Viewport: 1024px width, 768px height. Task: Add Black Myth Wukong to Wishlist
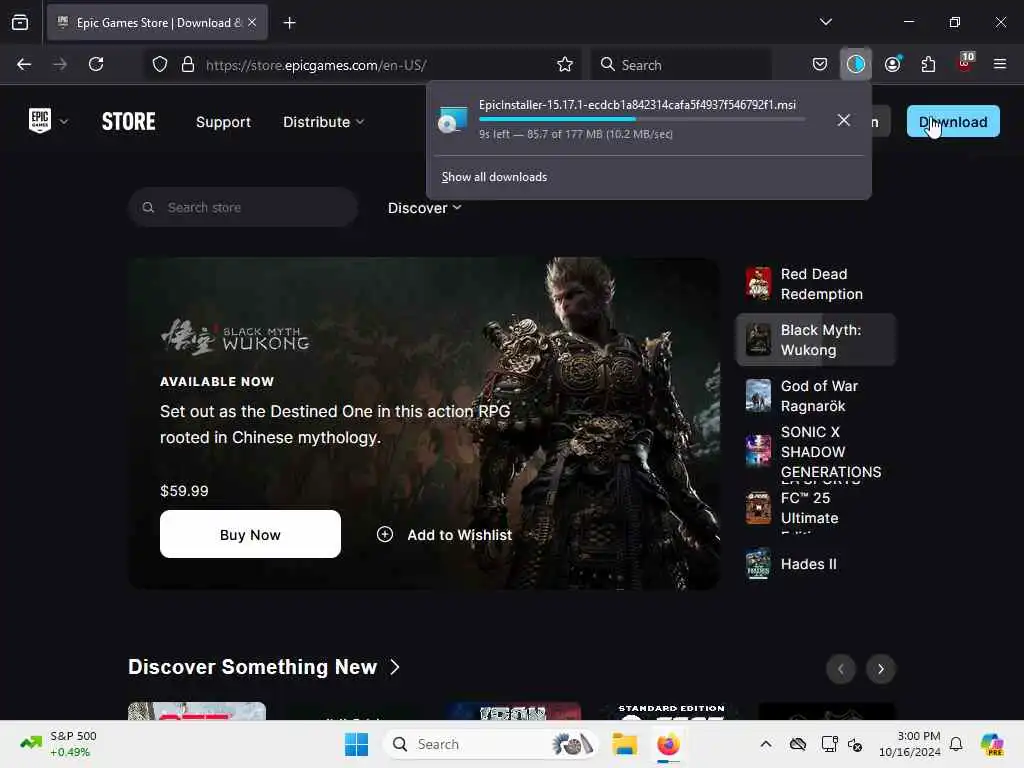444,535
